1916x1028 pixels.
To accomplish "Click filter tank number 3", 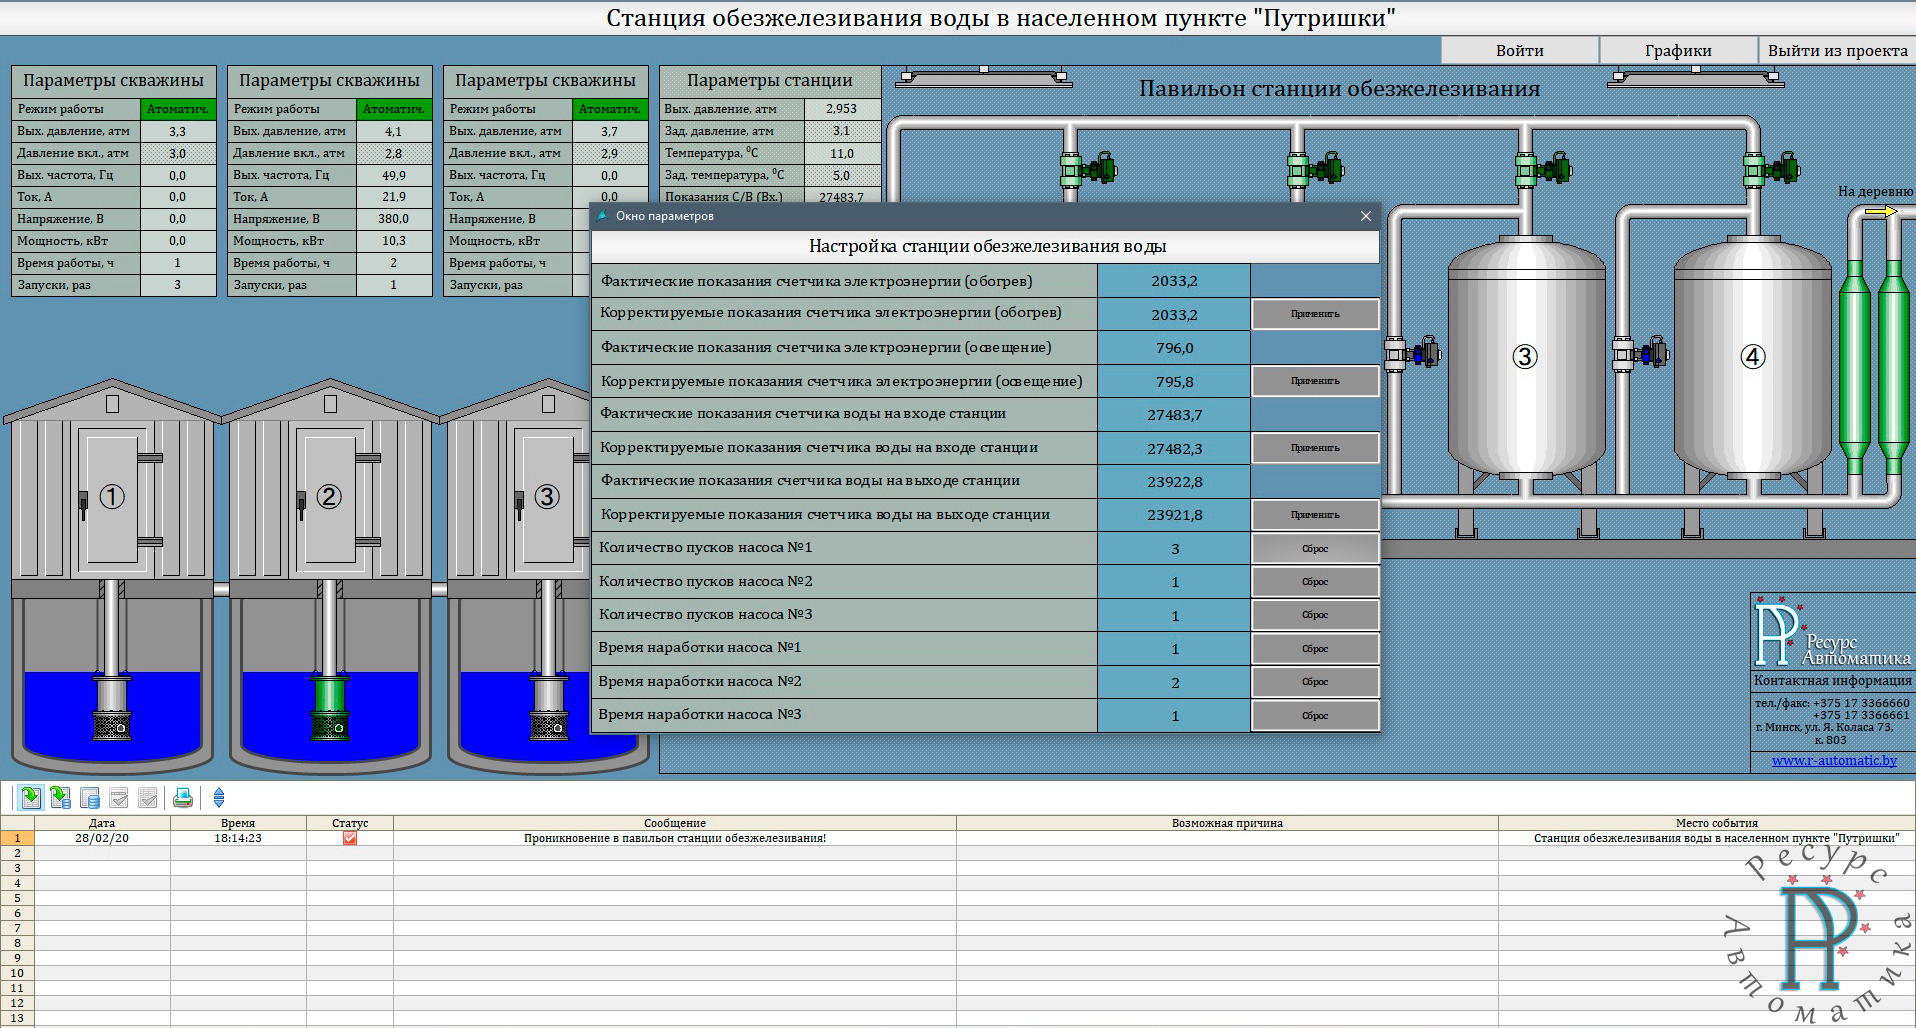I will (1525, 356).
